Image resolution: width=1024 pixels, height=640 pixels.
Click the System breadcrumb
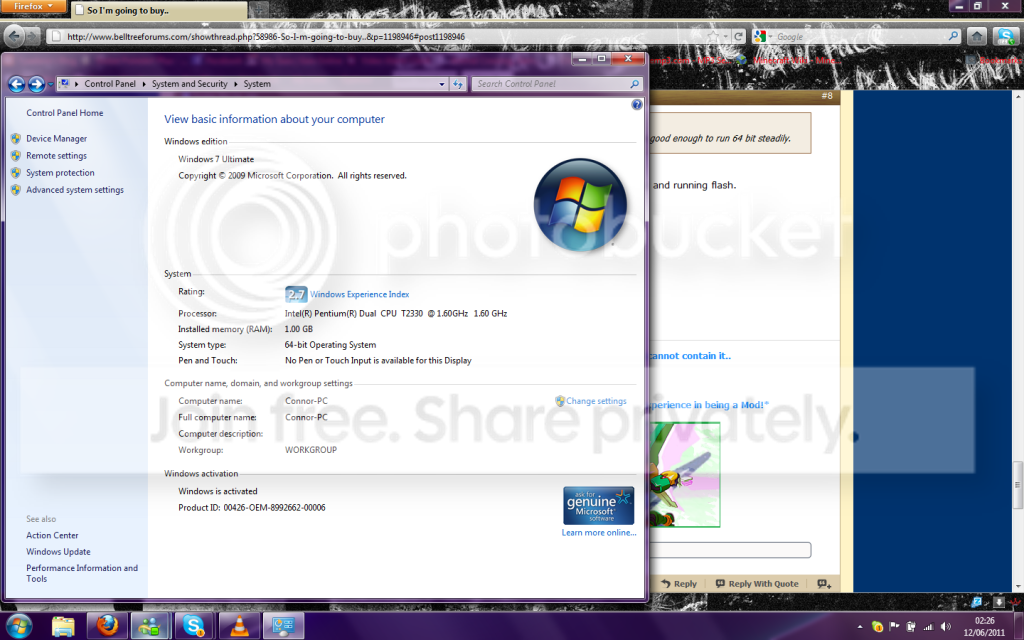[257, 84]
